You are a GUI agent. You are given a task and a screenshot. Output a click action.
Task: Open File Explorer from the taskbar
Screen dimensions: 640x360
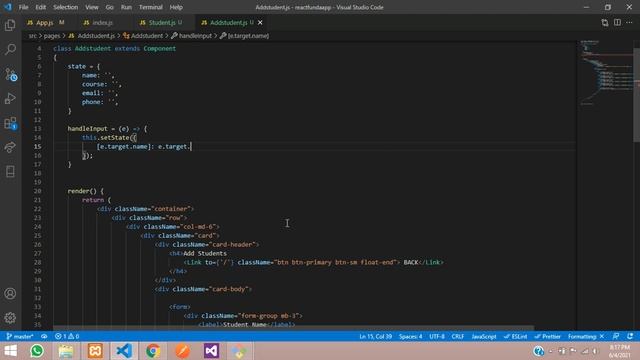66,351
